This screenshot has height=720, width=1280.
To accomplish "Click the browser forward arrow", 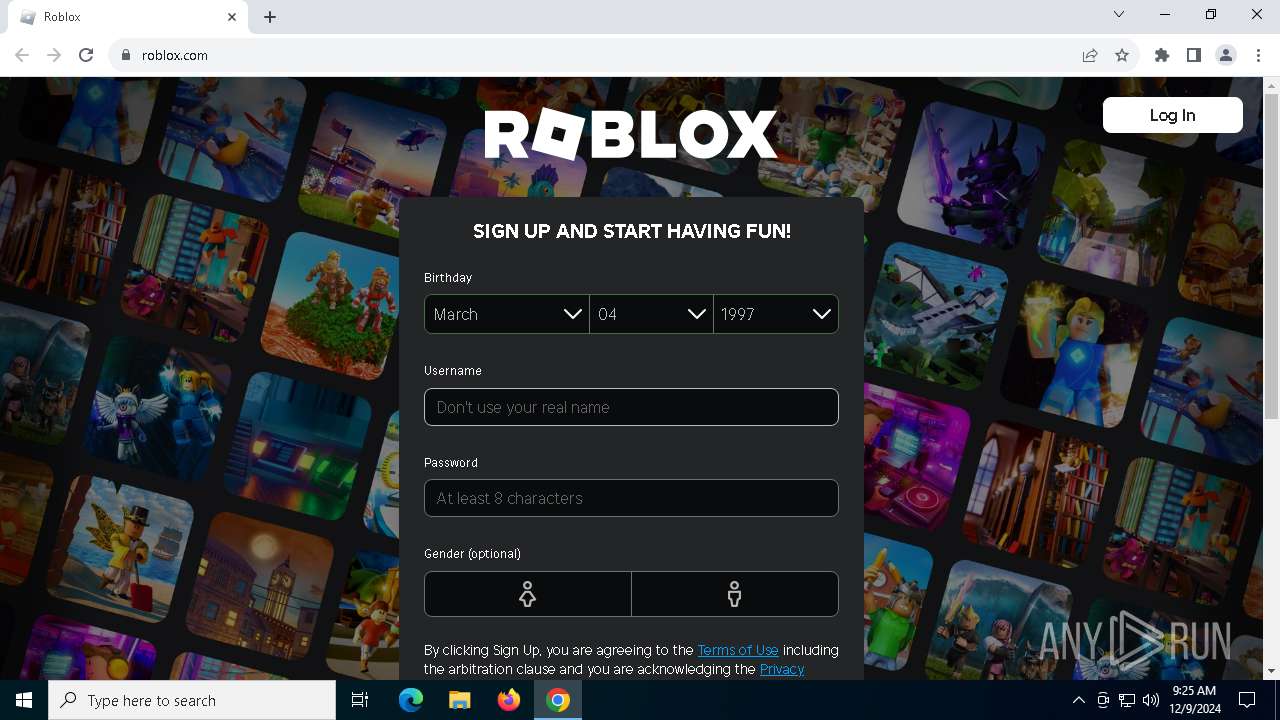I will tap(54, 55).
